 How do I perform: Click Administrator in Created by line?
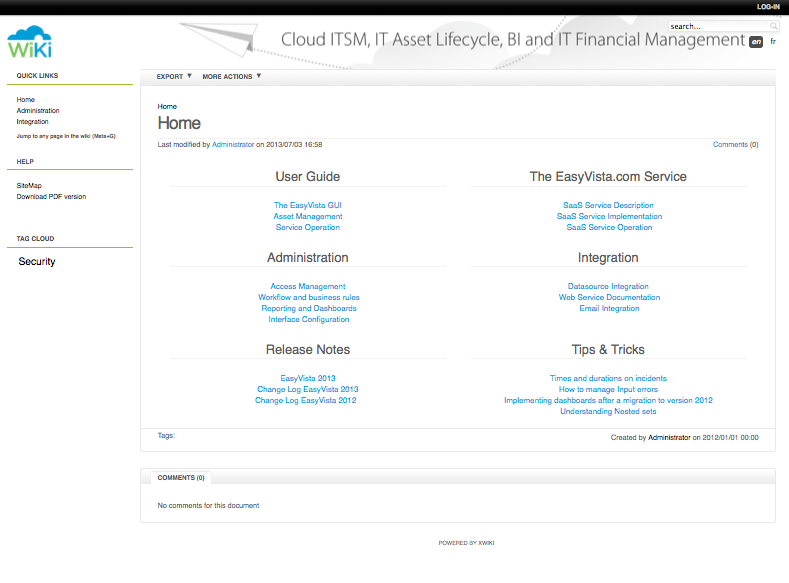[x=669, y=438]
